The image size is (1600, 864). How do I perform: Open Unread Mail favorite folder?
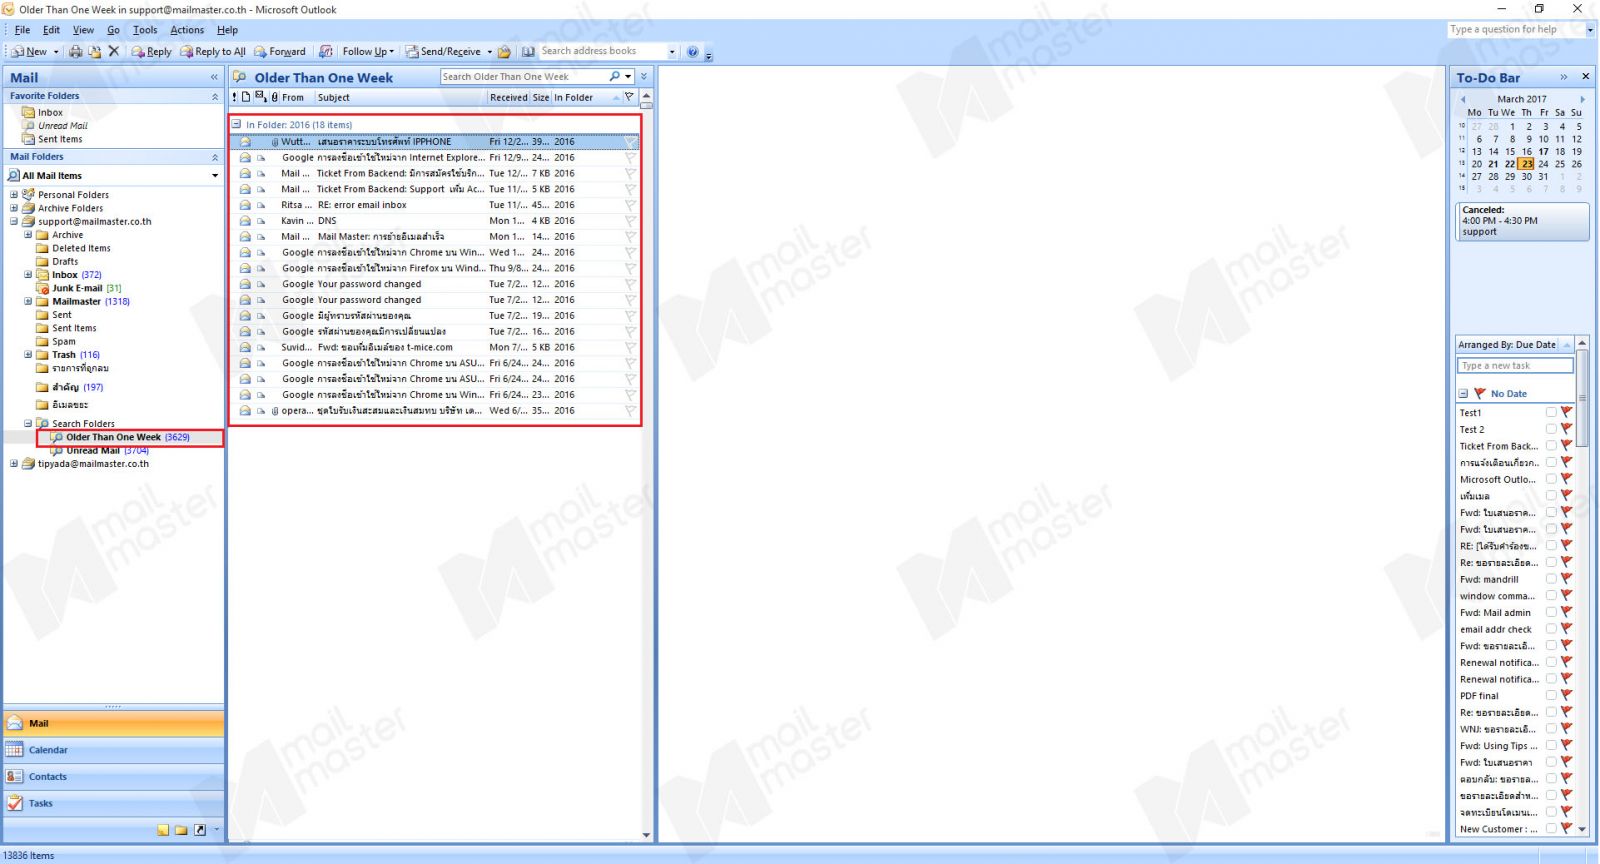coord(62,126)
